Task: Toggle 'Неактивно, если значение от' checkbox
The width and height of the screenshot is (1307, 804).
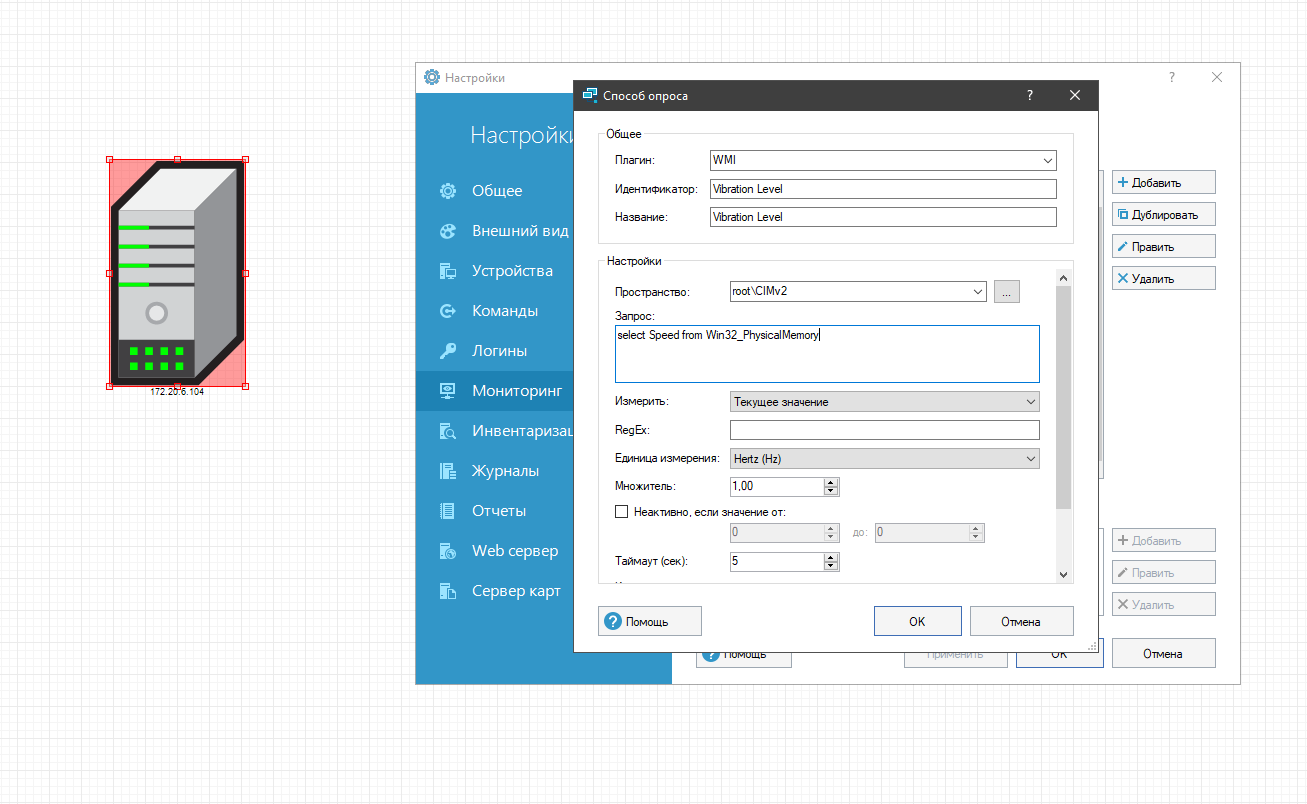Action: click(x=621, y=512)
